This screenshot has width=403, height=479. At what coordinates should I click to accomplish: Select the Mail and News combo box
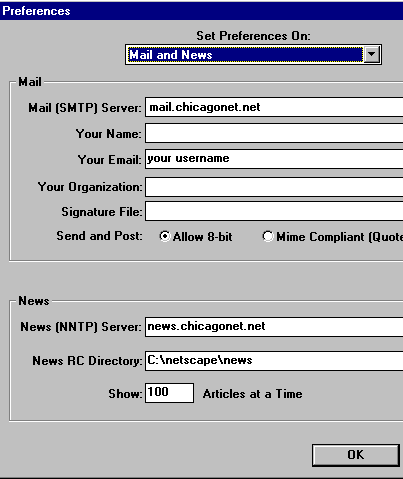click(253, 54)
